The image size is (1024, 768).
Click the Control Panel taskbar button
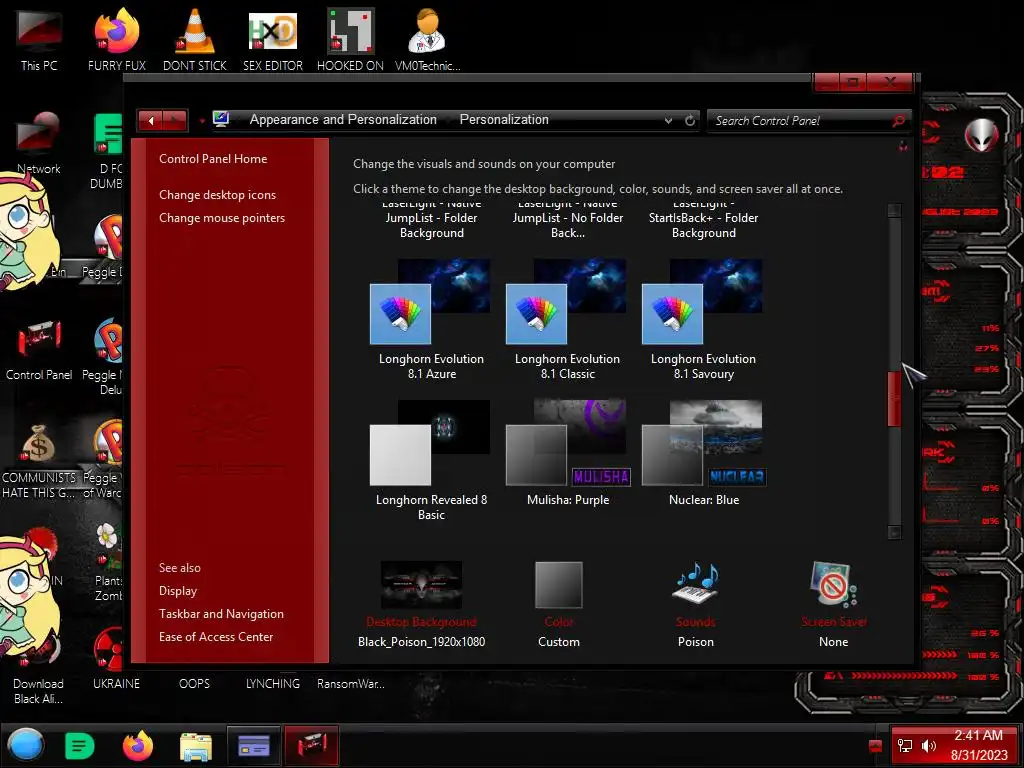(312, 745)
